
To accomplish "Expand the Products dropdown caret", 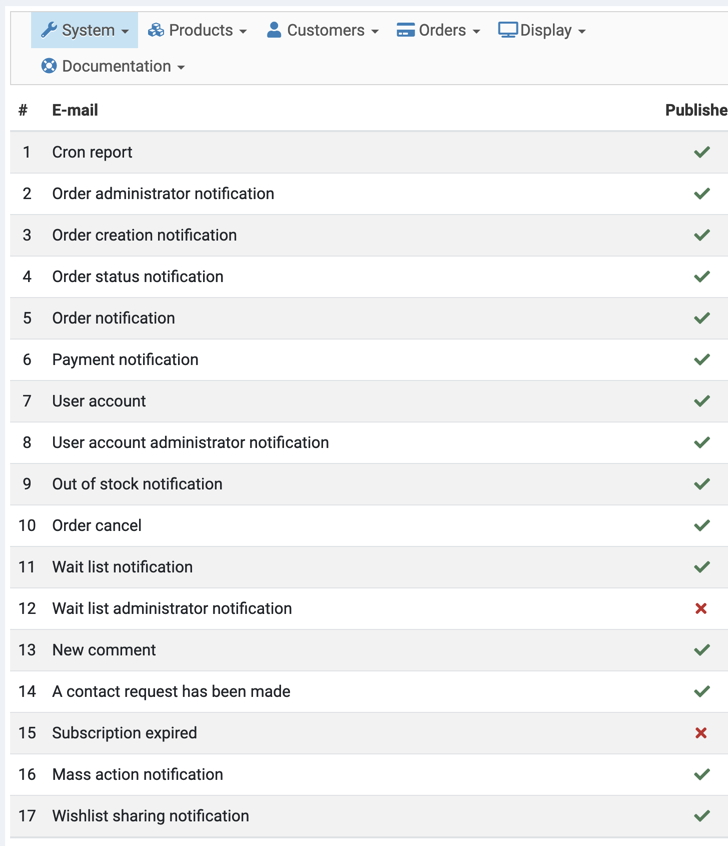I will pos(243,32).
